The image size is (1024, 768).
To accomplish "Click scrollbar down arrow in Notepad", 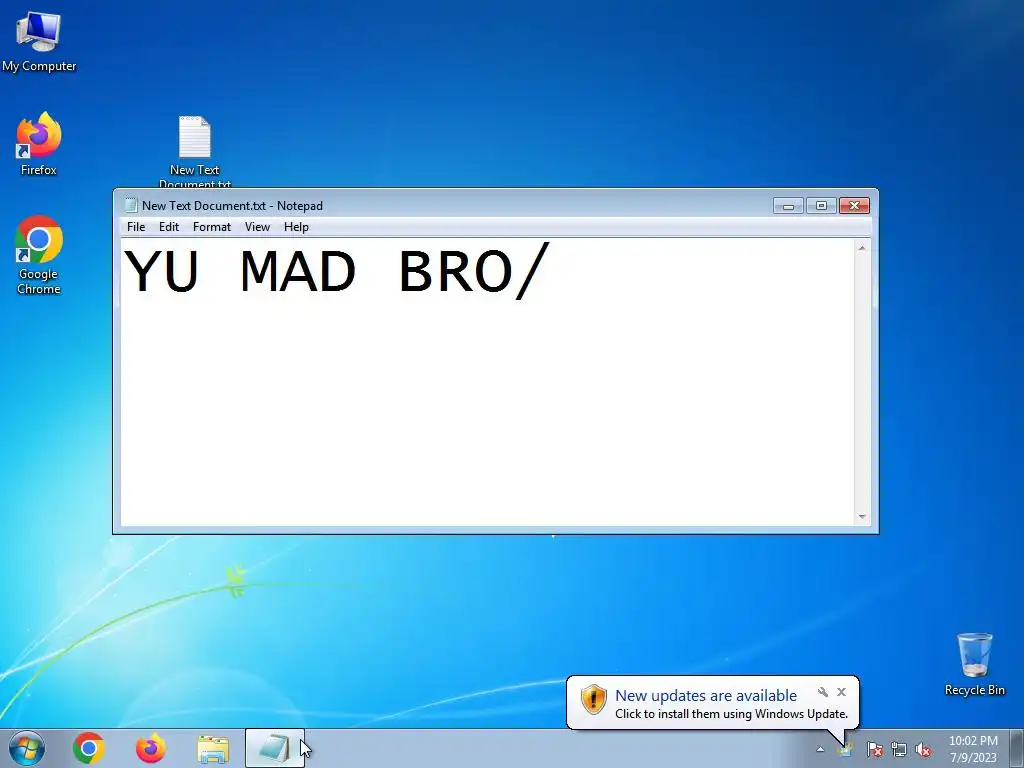I will click(862, 517).
